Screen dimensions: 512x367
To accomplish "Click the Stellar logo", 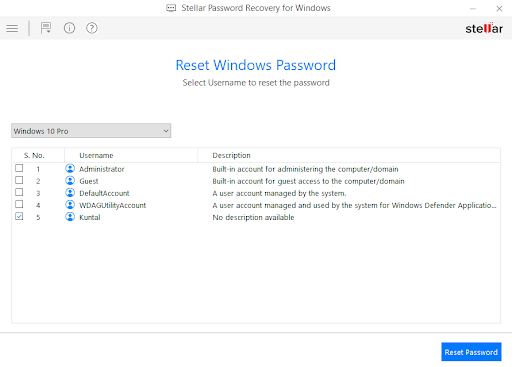I will pos(484,28).
